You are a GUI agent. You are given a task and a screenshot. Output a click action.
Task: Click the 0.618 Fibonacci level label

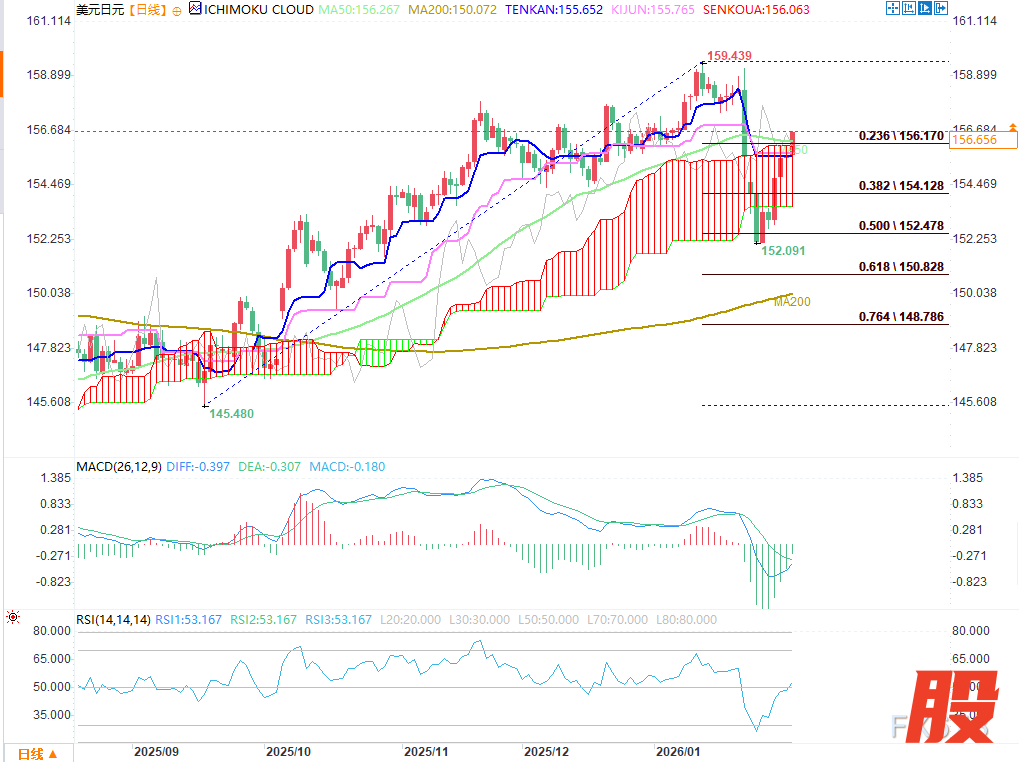tap(901, 267)
